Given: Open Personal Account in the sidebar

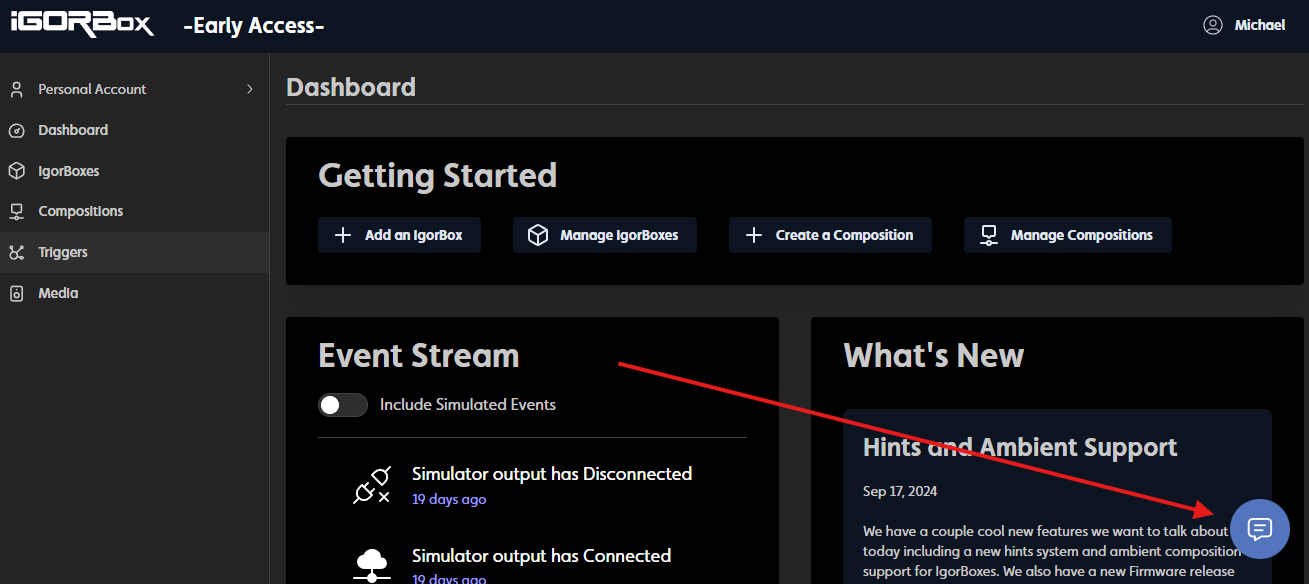Looking at the screenshot, I should tap(92, 89).
